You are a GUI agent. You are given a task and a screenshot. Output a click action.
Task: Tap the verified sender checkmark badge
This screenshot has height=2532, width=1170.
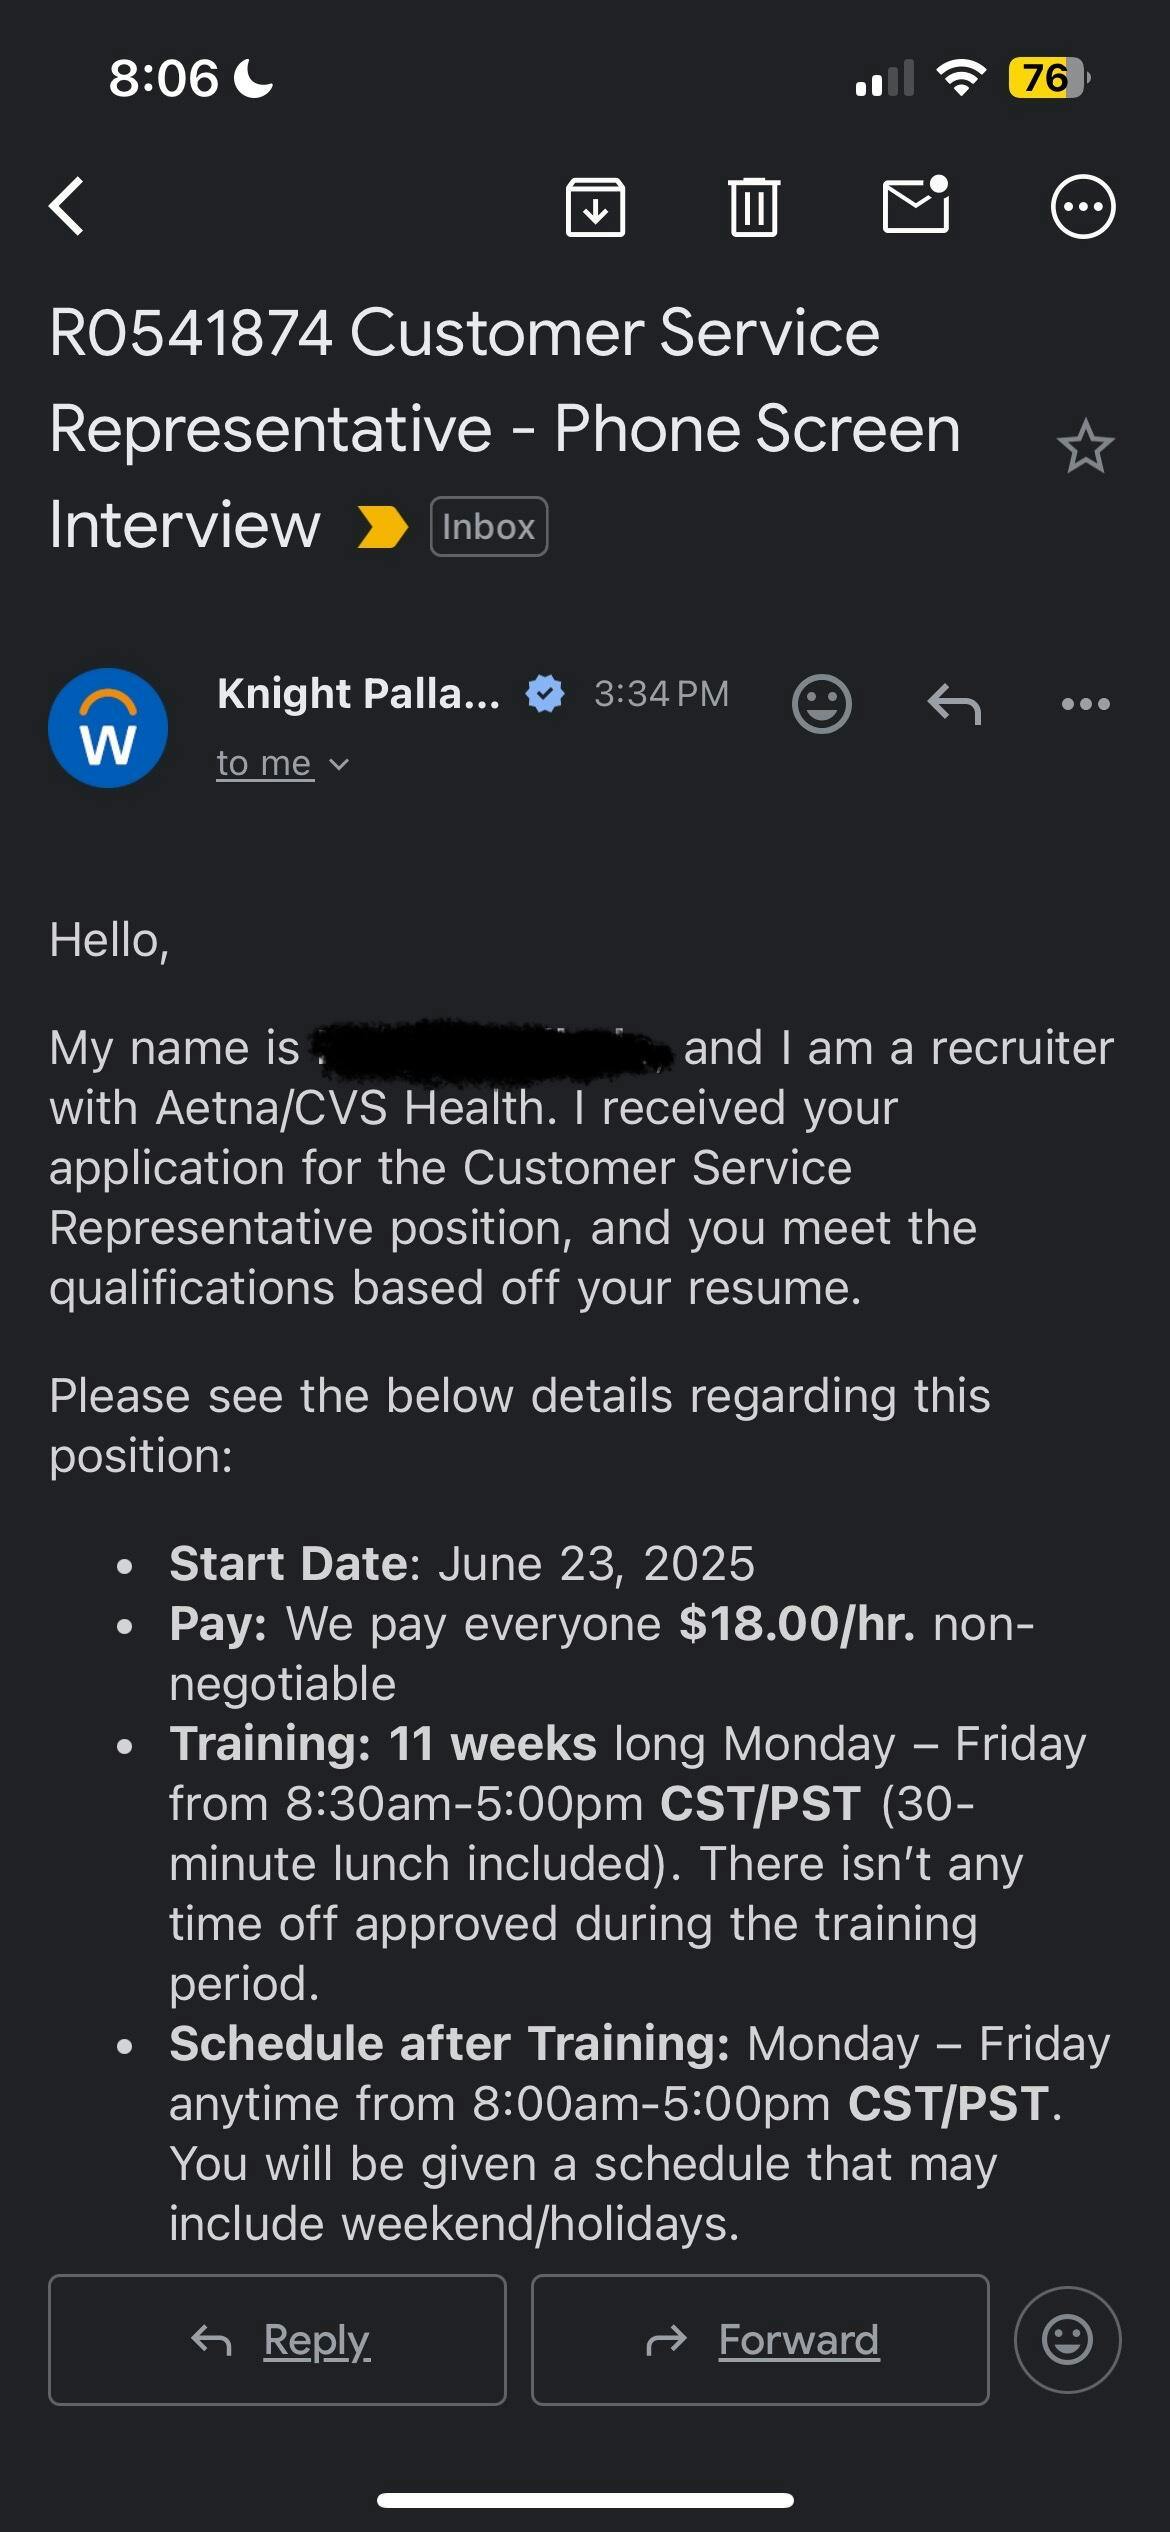(x=545, y=693)
